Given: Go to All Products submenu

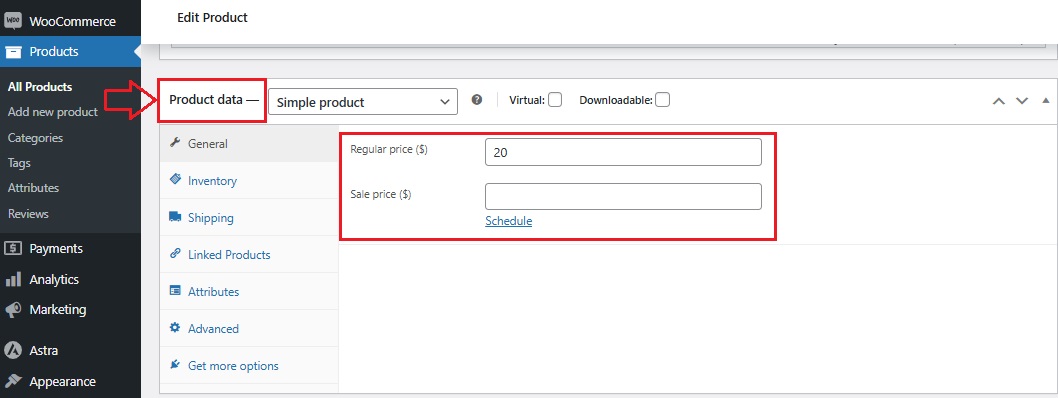Looking at the screenshot, I should 40,87.
